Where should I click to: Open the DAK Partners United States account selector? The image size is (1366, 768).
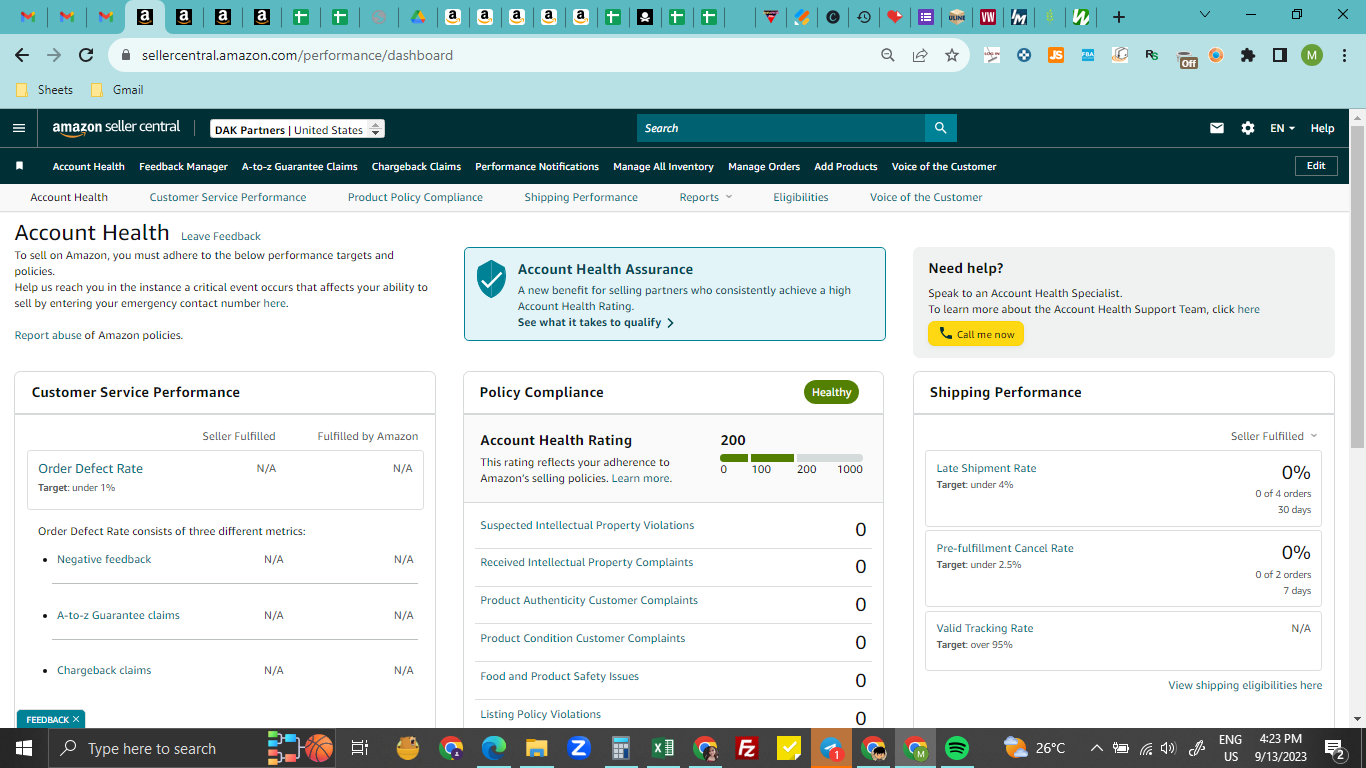[297, 129]
